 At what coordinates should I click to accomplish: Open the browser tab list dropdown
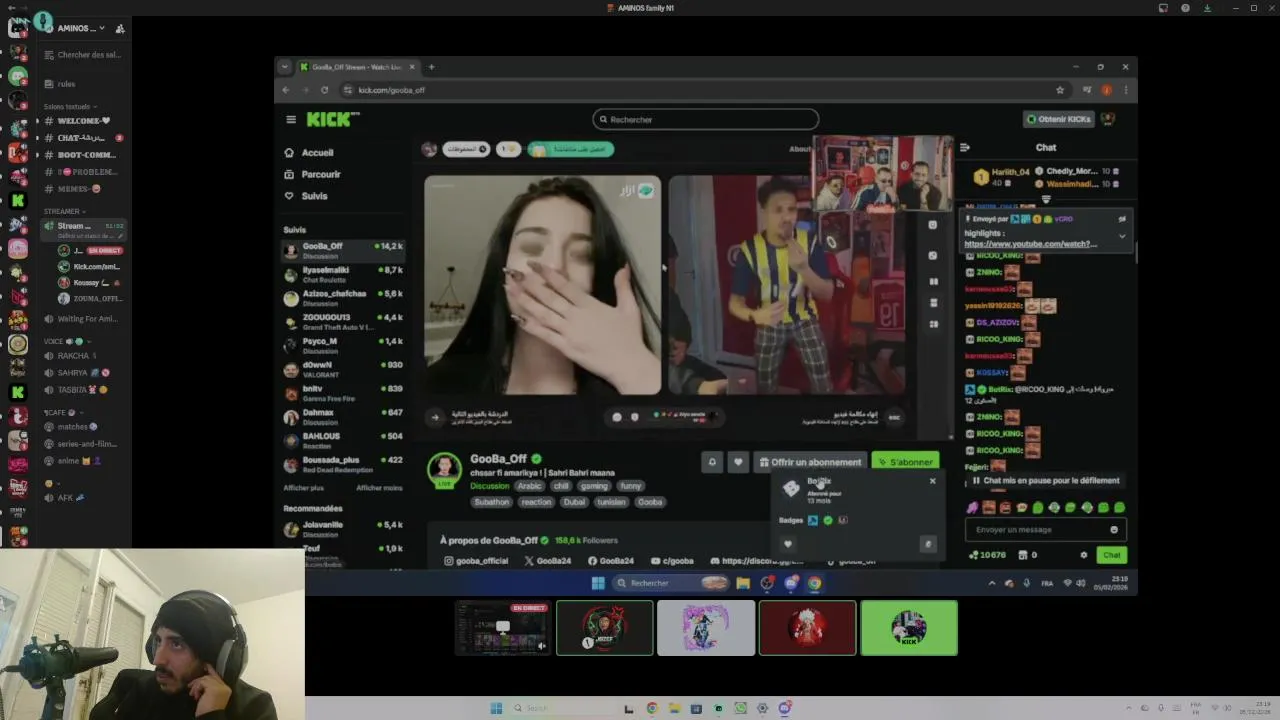(285, 67)
